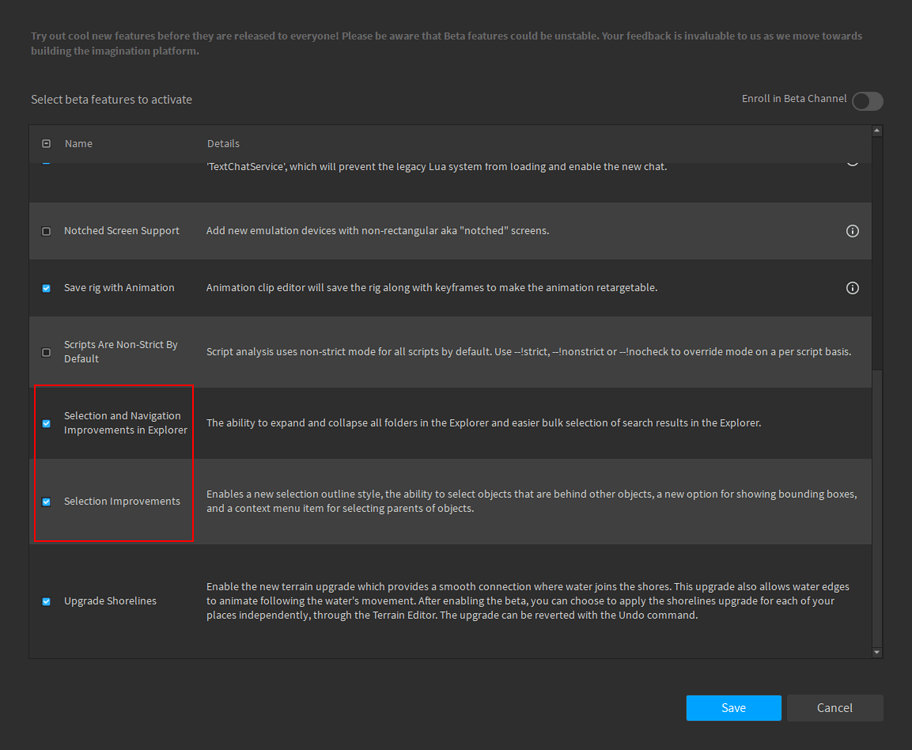Click the Name column header

pyautogui.click(x=79, y=143)
